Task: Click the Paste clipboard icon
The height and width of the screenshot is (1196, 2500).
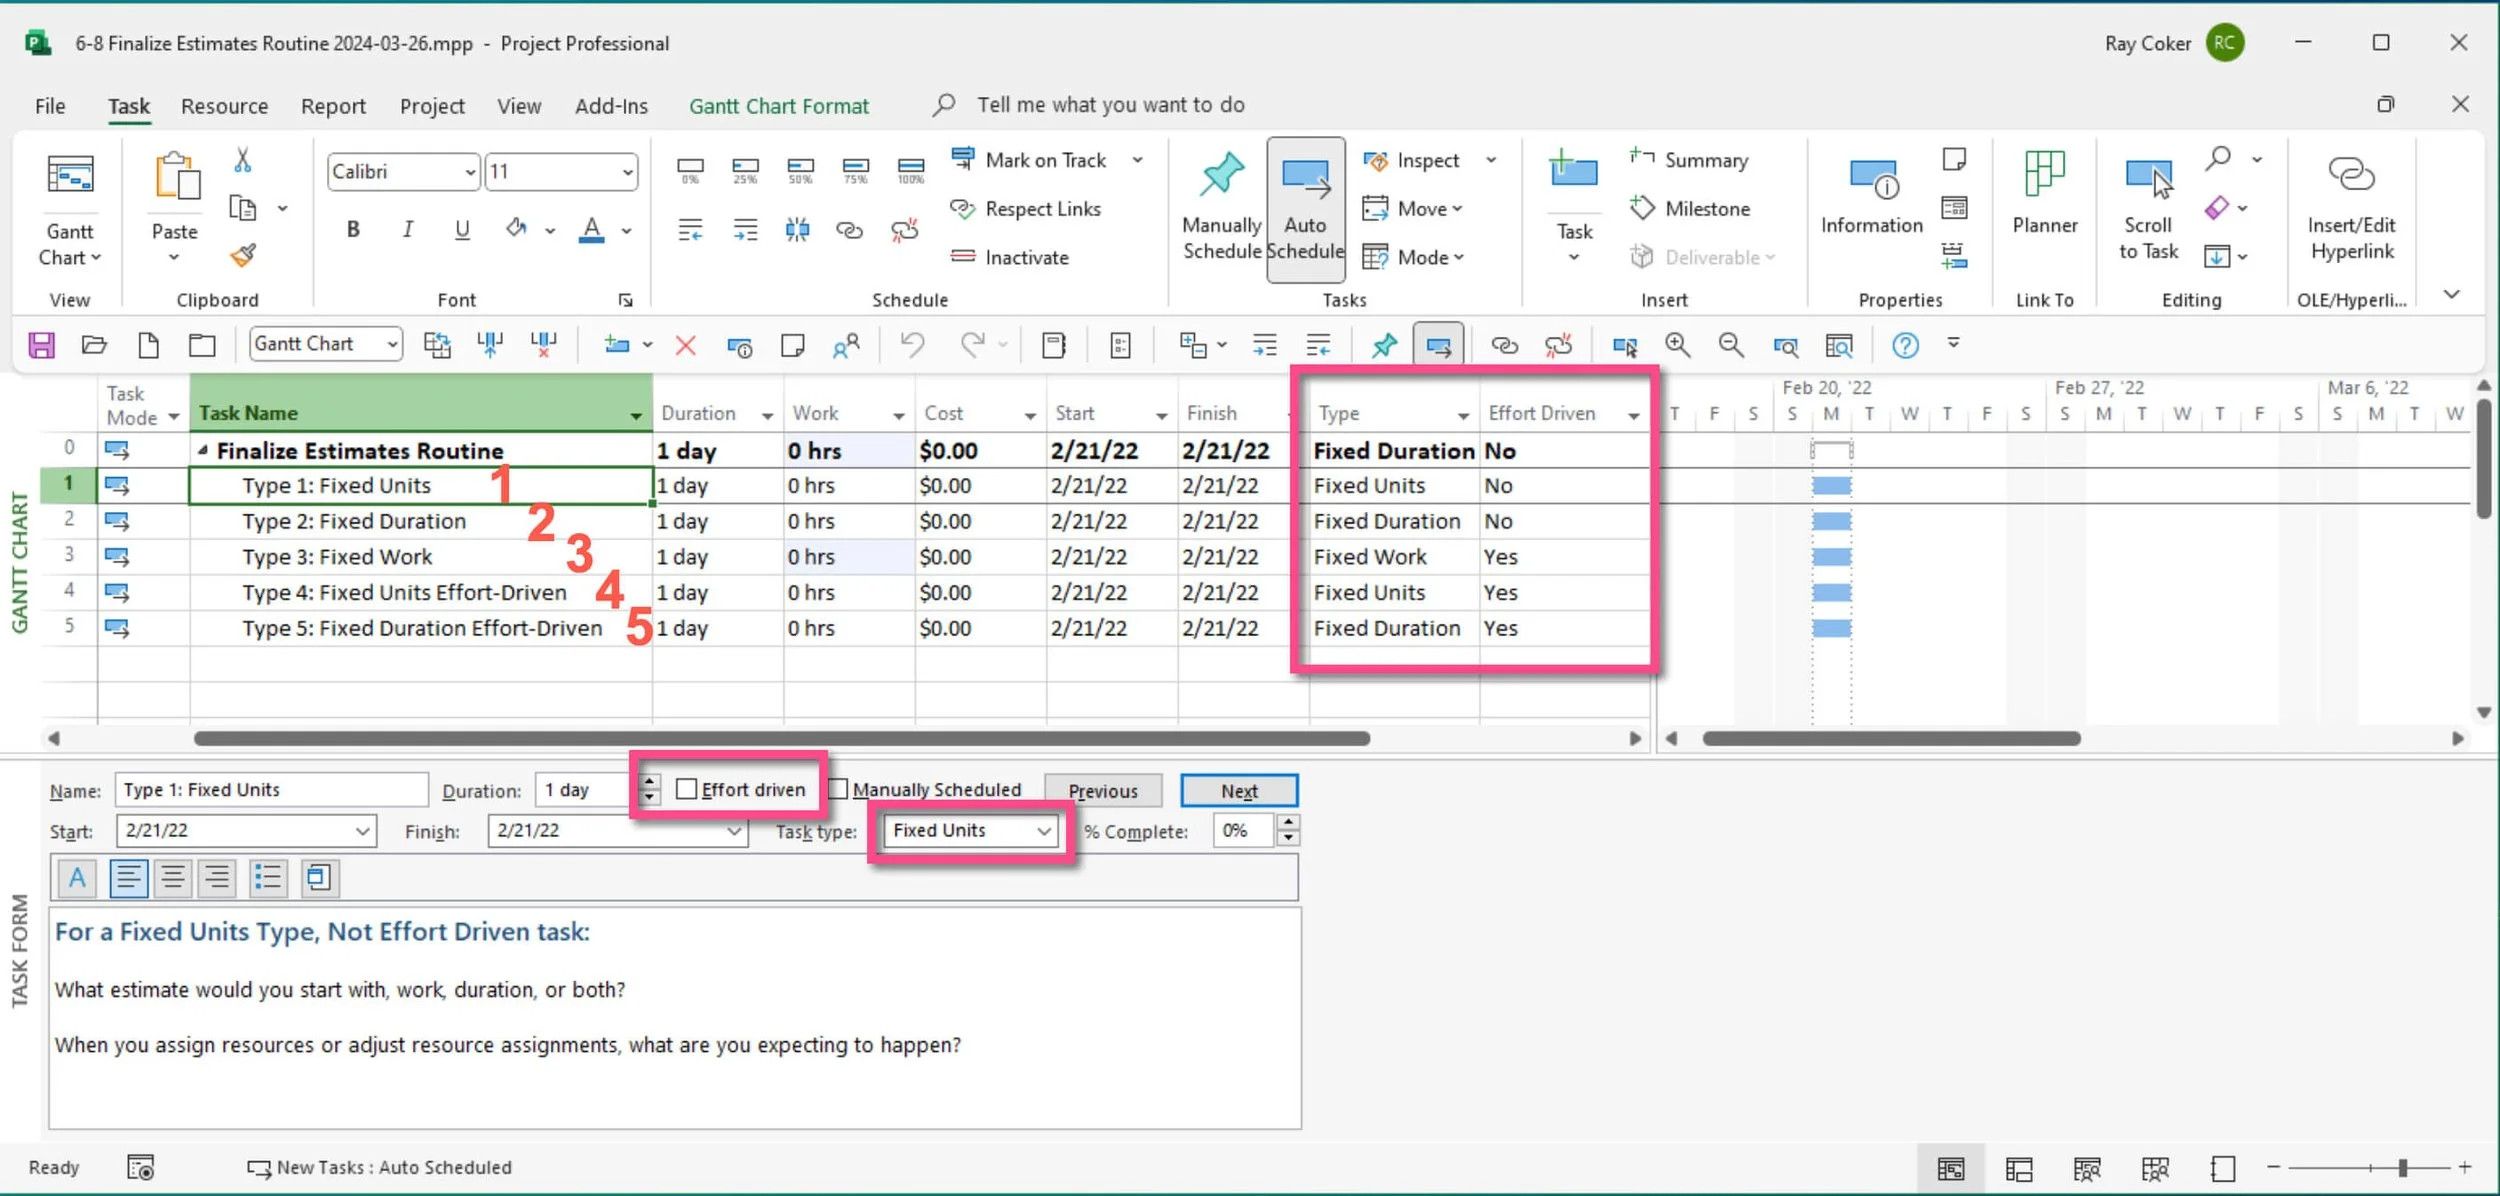Action: (x=176, y=178)
